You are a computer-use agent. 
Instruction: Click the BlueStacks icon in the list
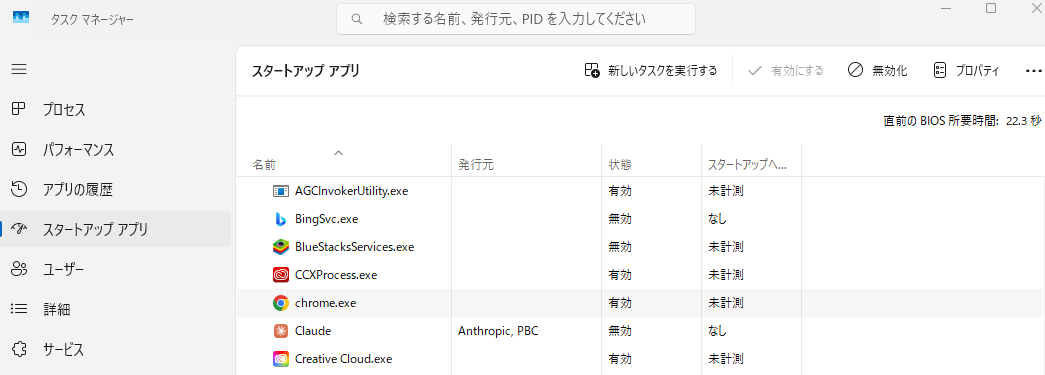(281, 246)
